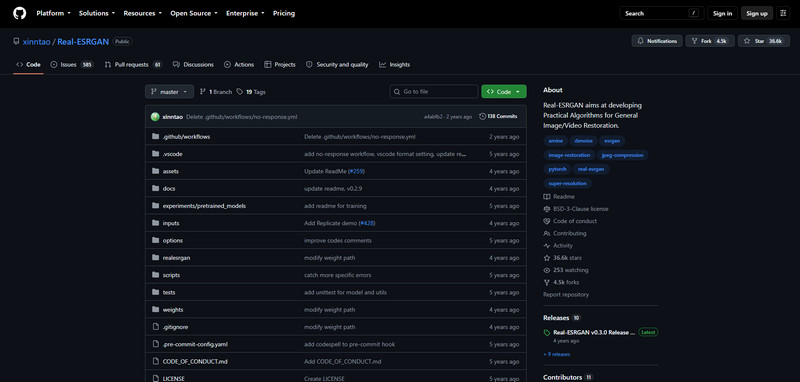
Task: Open the #428 link in inputs row
Action: click(367, 223)
